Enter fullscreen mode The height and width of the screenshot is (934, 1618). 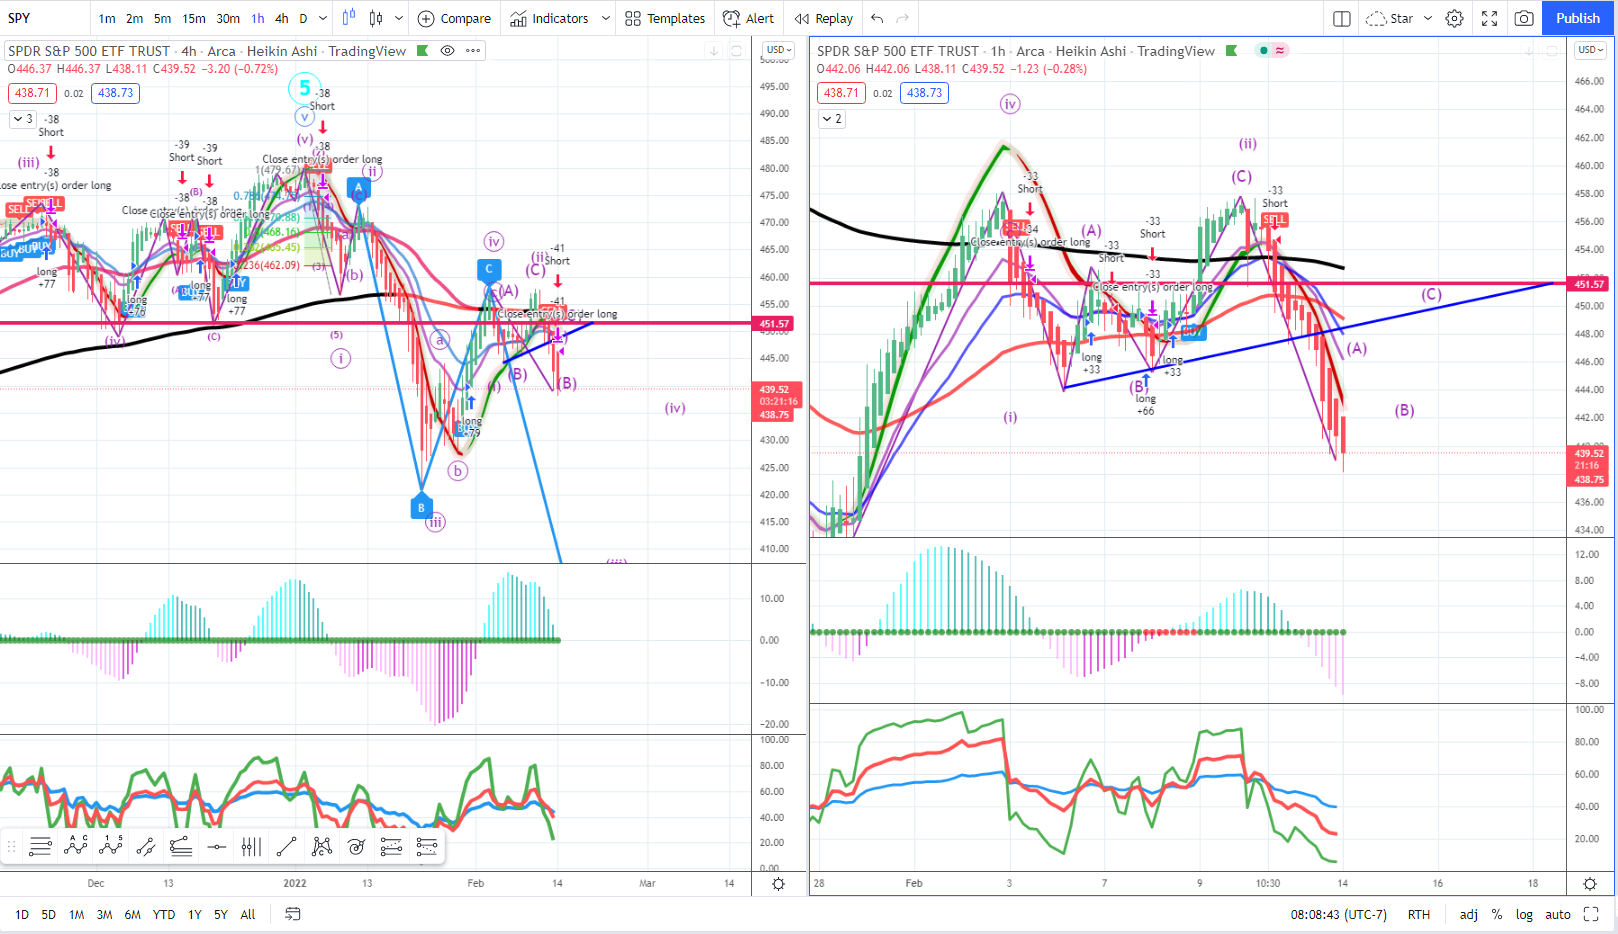pyautogui.click(x=1489, y=18)
